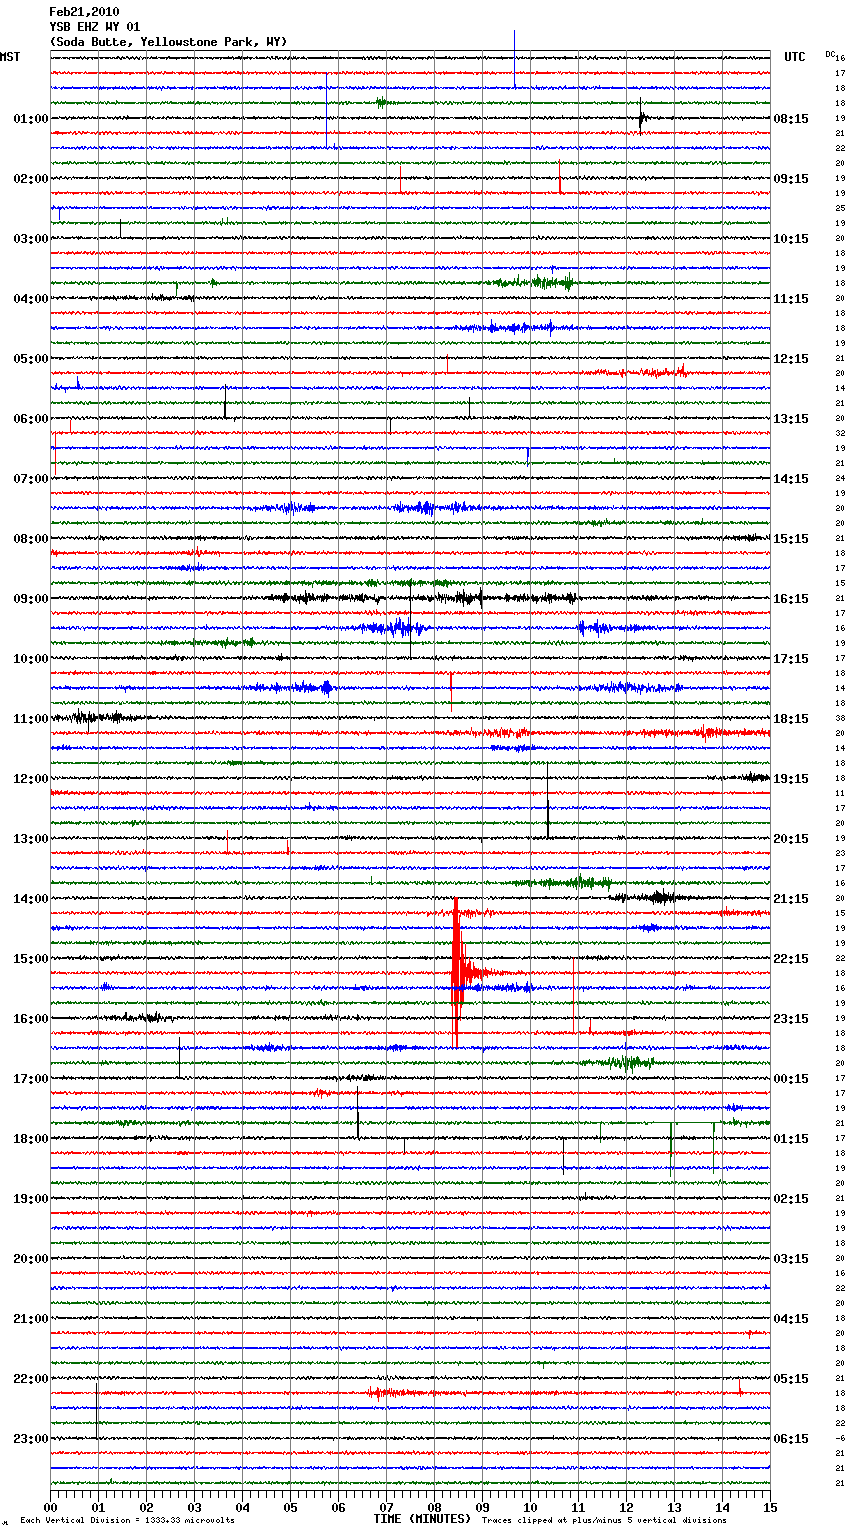
Task: Click the 14:15 UTC time label
Action: coord(791,479)
